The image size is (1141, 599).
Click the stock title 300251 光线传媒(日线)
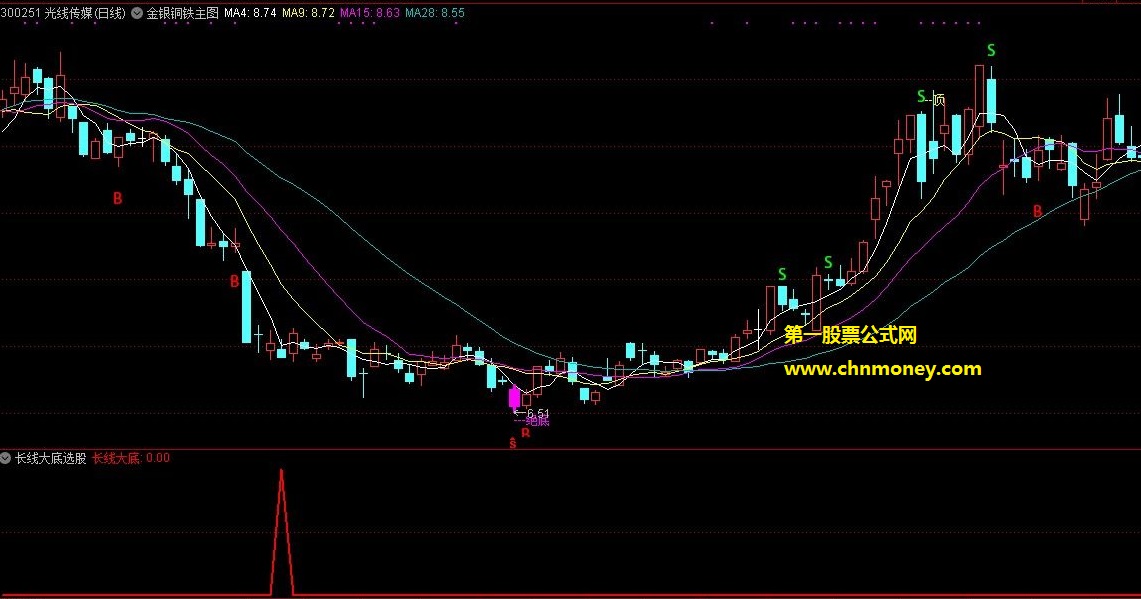63,13
